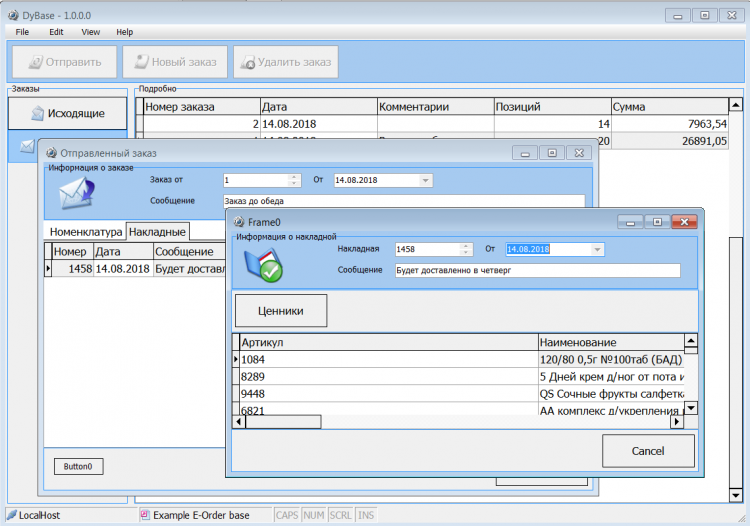Click the Отправленный заказ title bar icon
Image resolution: width=750 pixels, height=526 pixels.
(x=51, y=153)
